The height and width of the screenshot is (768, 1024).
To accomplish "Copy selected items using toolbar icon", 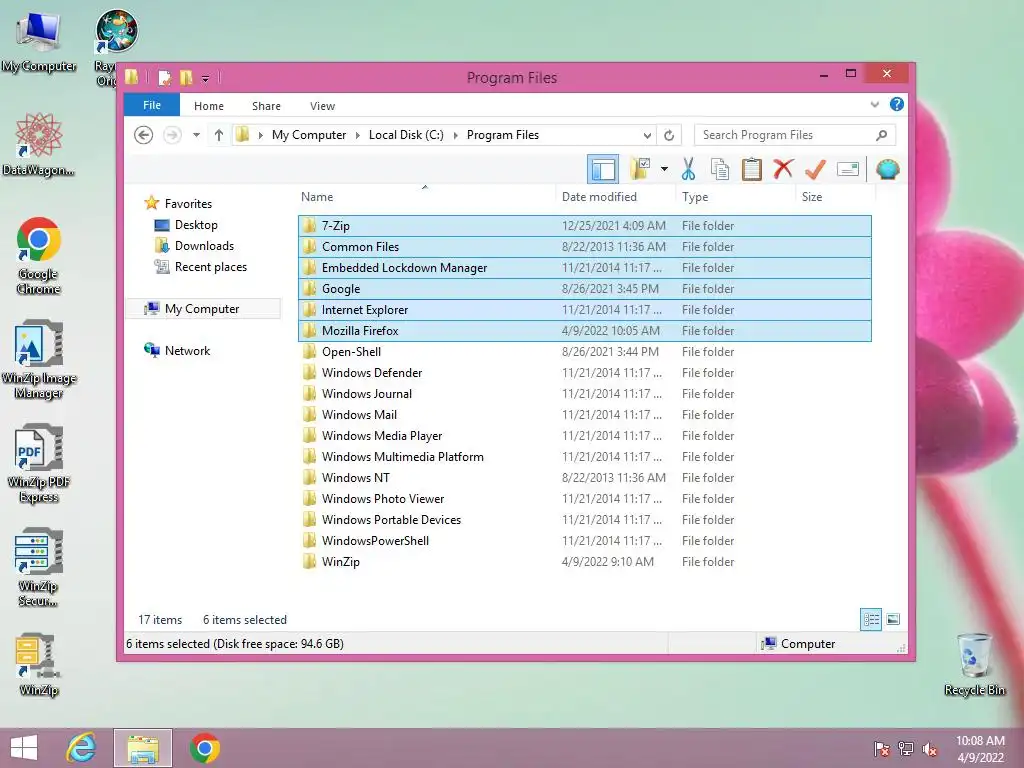I will (x=720, y=169).
